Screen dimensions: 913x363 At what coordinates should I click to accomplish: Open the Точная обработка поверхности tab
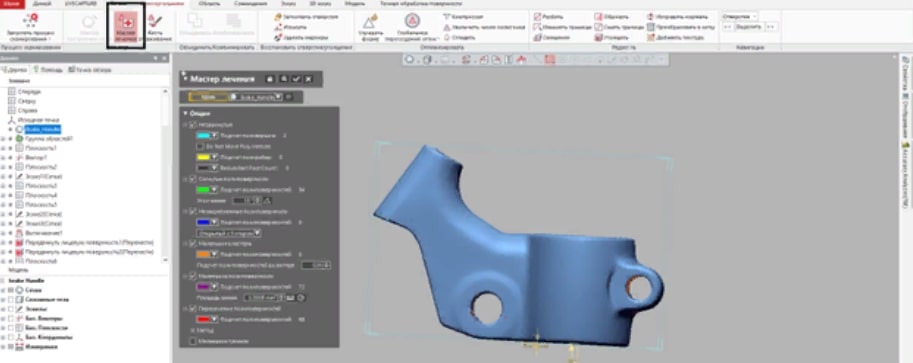coord(422,3)
